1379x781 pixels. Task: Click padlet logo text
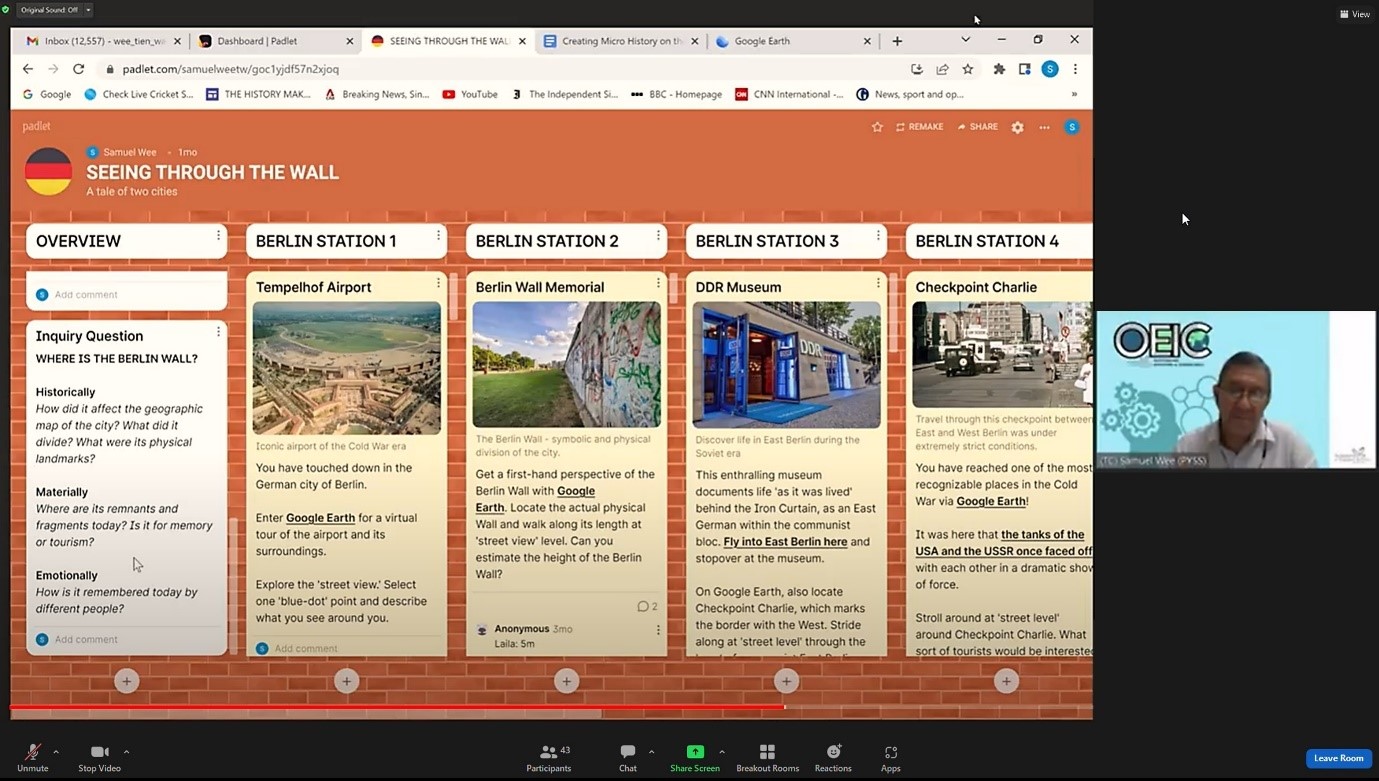click(x=36, y=126)
